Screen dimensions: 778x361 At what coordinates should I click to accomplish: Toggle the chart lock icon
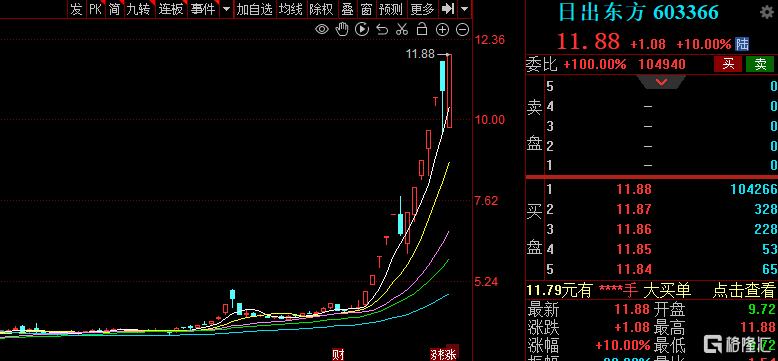pos(422,29)
